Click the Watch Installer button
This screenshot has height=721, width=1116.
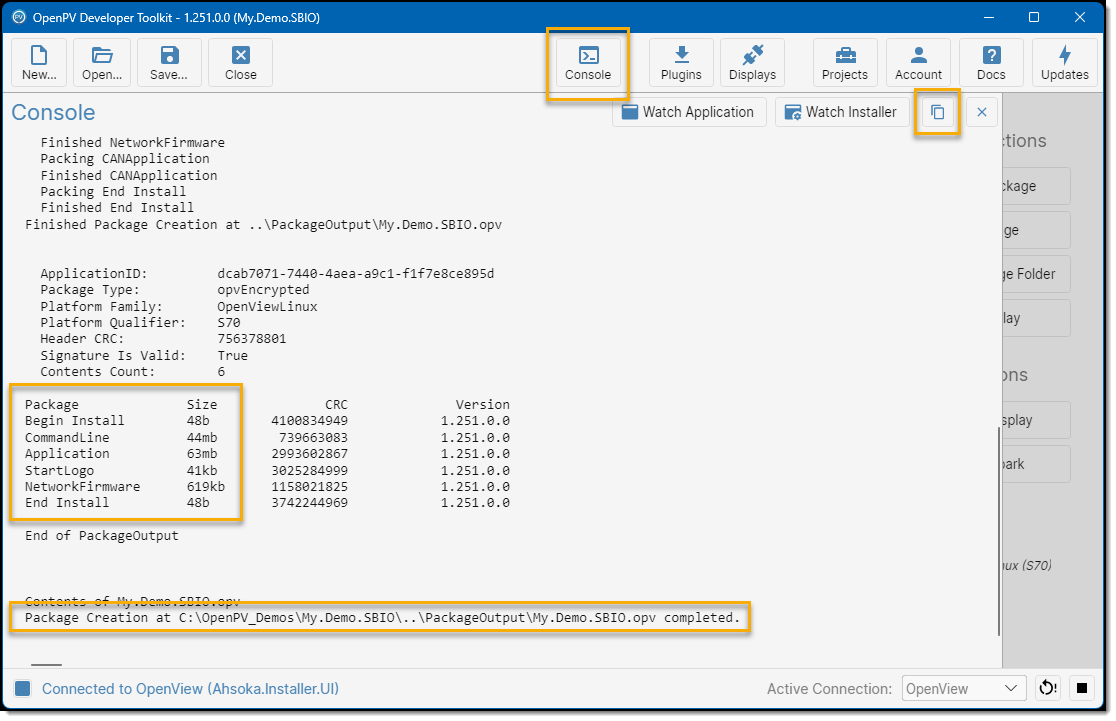[x=841, y=112]
